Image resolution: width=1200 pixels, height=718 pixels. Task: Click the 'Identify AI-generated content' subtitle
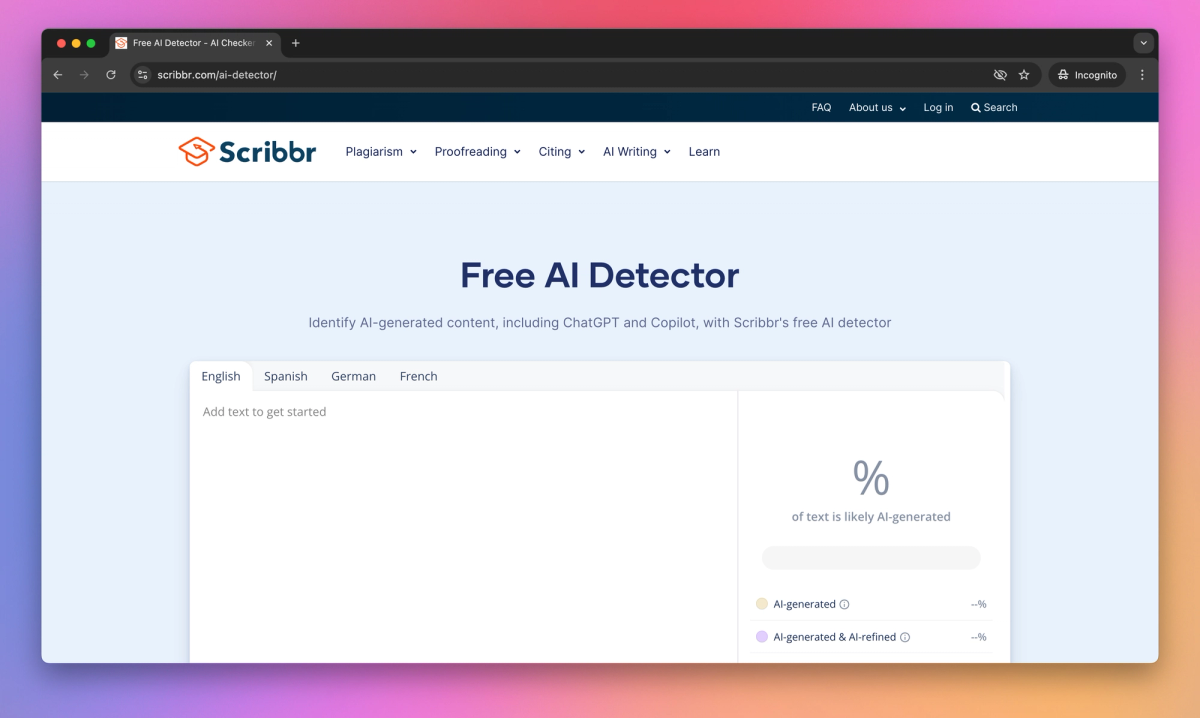pos(600,323)
